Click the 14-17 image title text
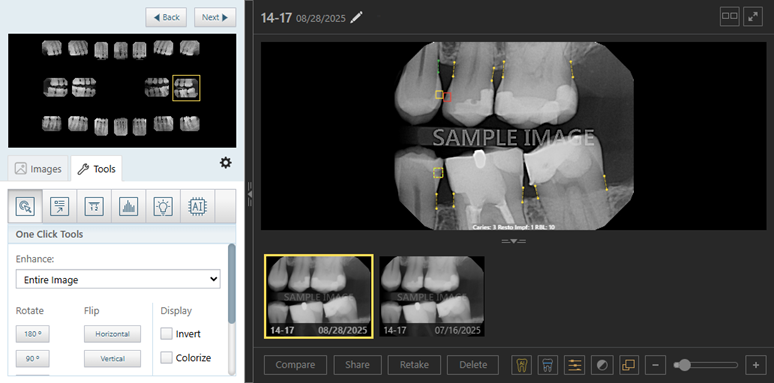The height and width of the screenshot is (383, 774). pos(276,18)
